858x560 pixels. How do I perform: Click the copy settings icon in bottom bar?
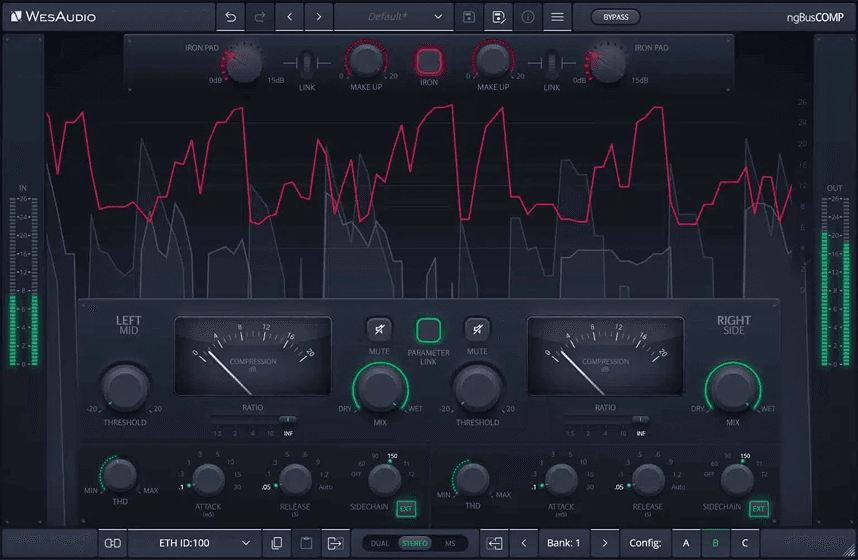click(277, 543)
